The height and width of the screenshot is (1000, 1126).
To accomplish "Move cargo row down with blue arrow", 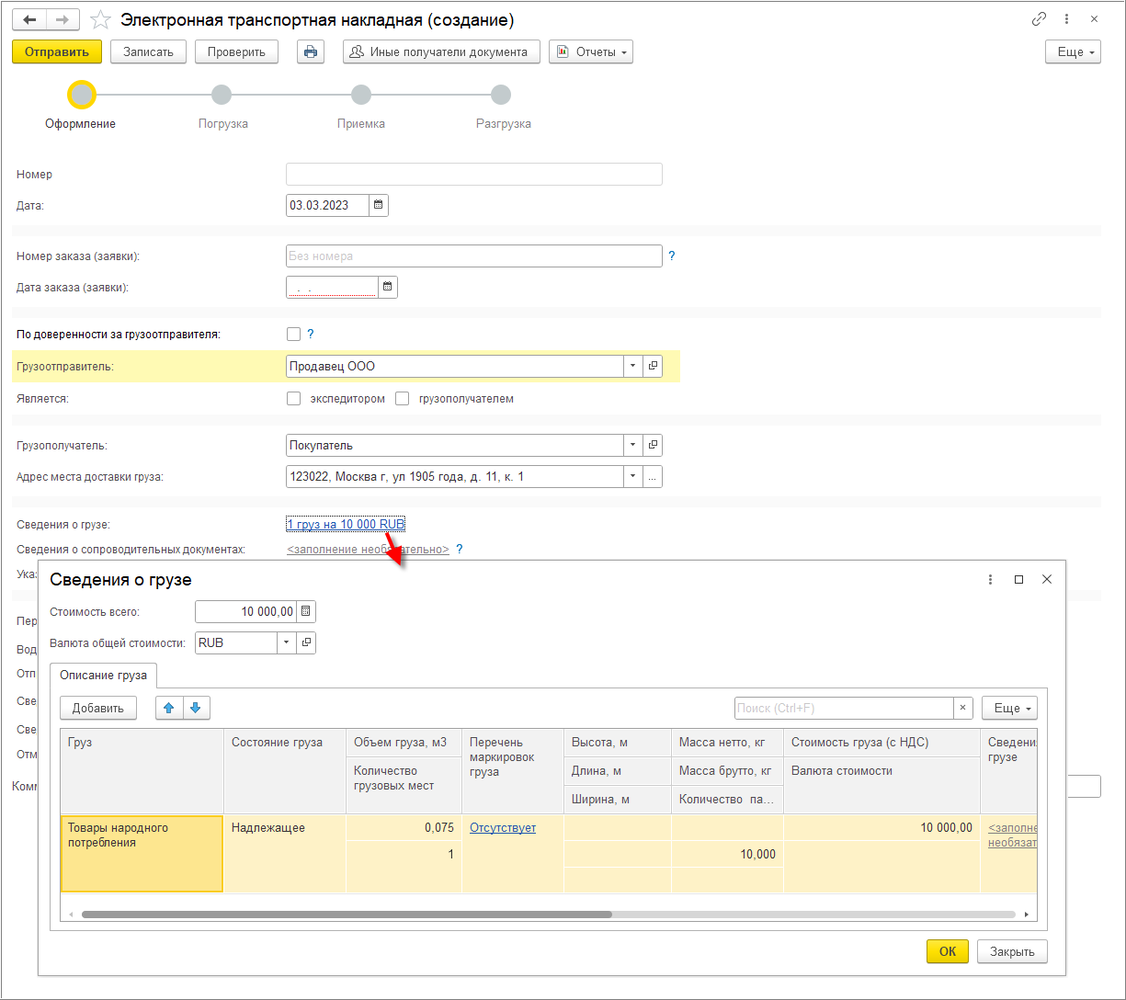I will tap(196, 708).
